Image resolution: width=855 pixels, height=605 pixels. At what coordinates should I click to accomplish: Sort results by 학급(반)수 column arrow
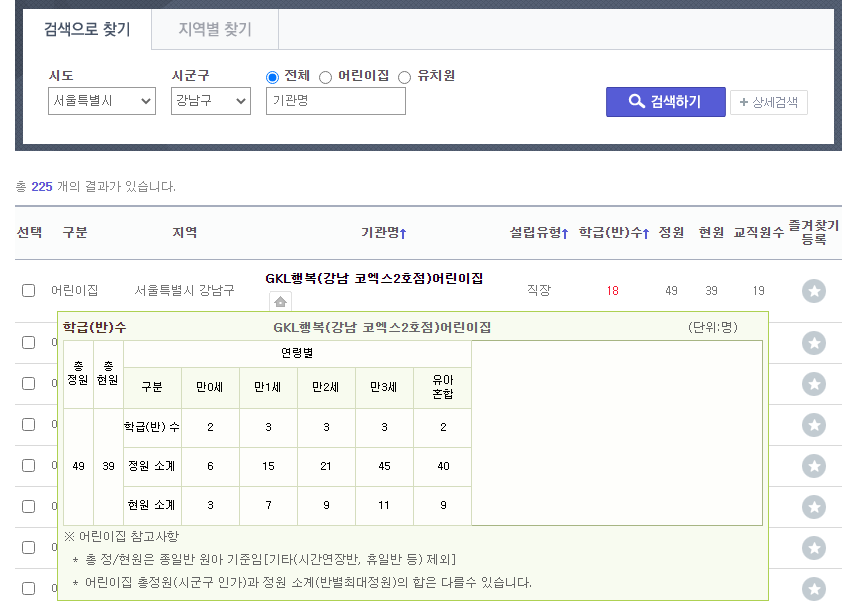[646, 233]
